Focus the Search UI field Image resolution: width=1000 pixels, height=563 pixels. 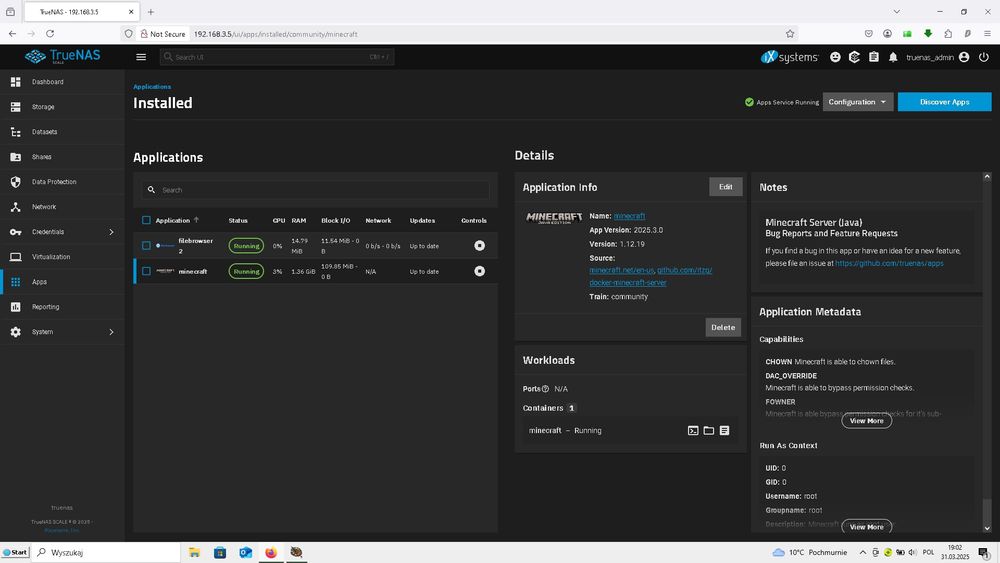[277, 57]
